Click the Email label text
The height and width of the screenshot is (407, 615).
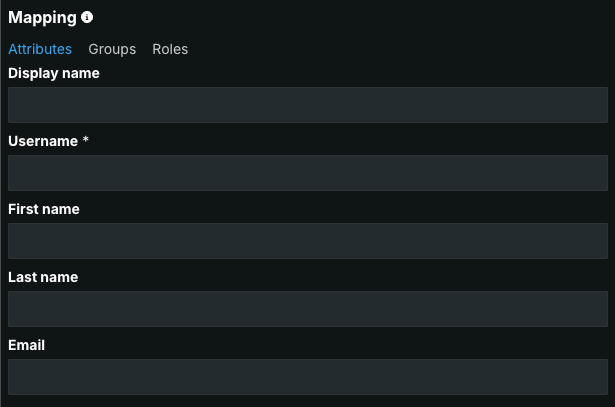(x=27, y=345)
